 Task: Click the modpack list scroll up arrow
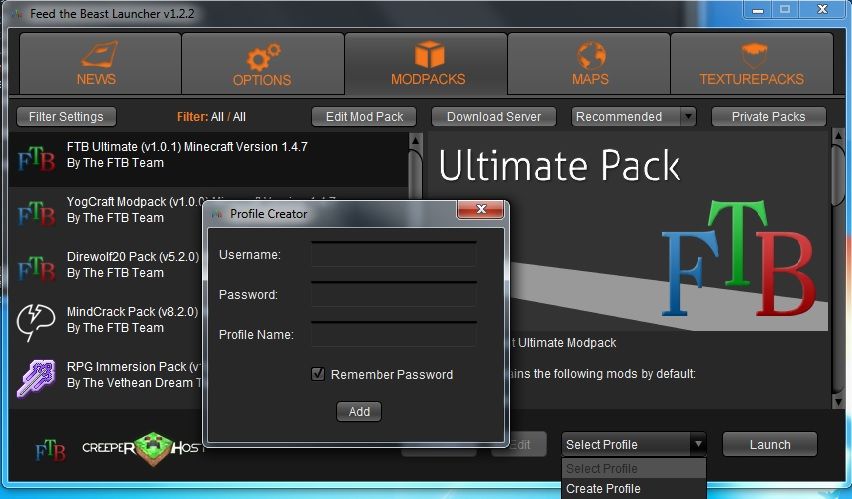click(x=415, y=141)
